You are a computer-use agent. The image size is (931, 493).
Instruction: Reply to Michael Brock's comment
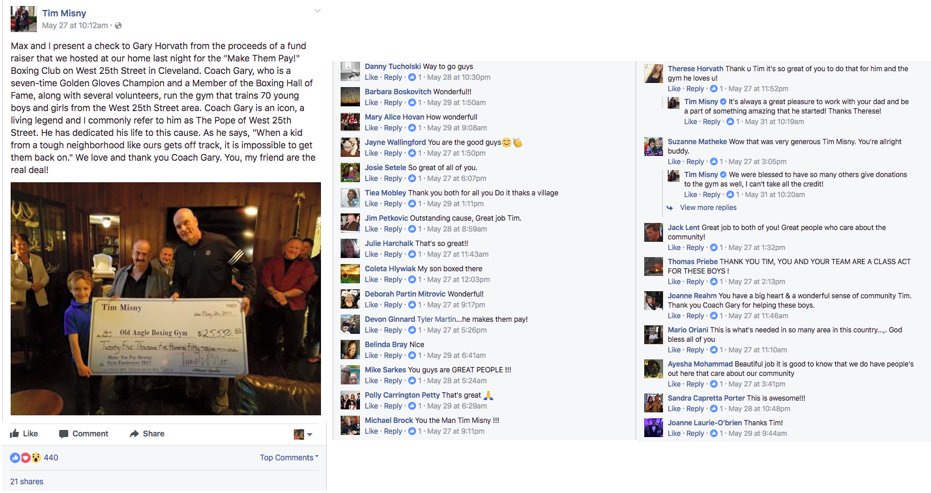(x=392, y=431)
